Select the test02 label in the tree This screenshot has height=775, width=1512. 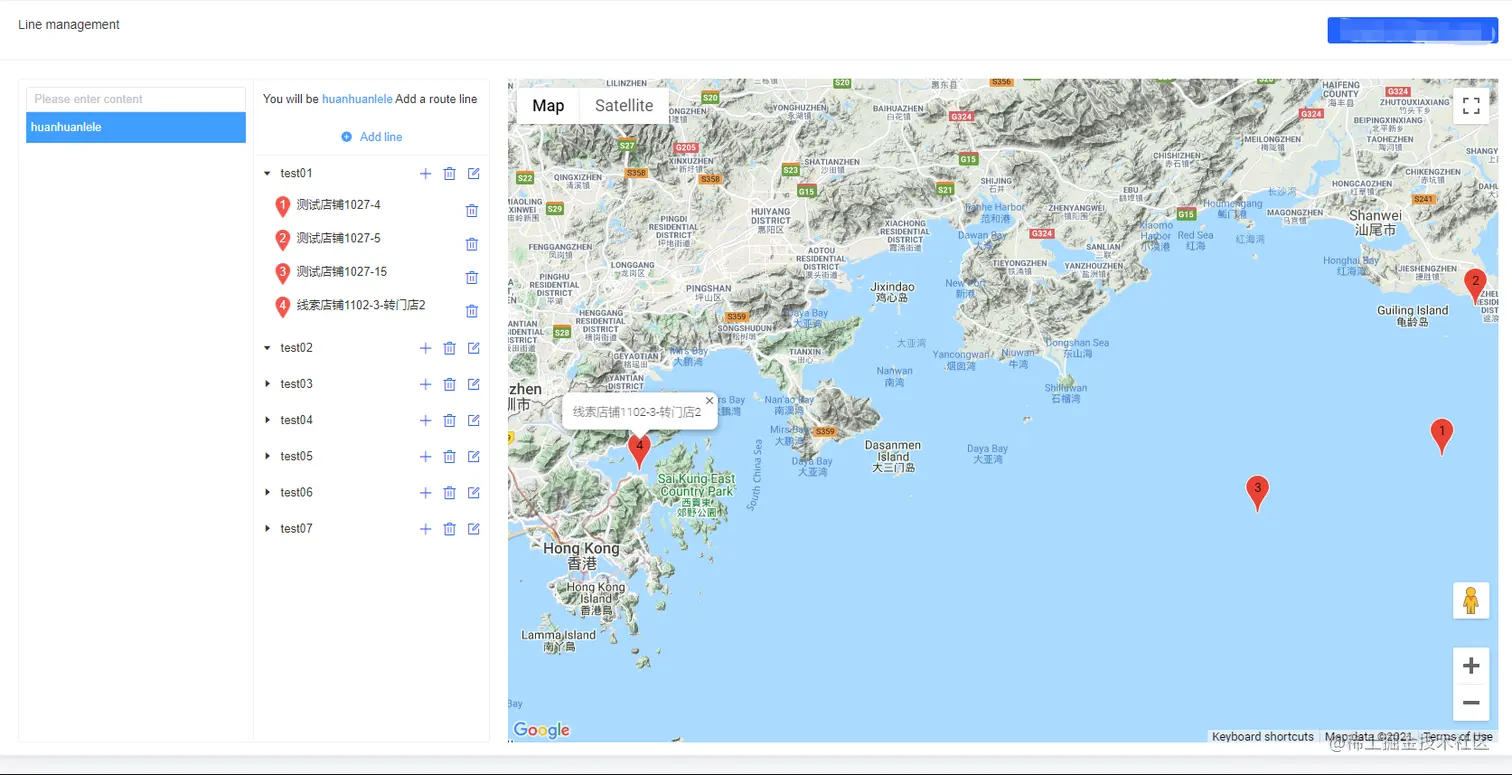point(297,348)
